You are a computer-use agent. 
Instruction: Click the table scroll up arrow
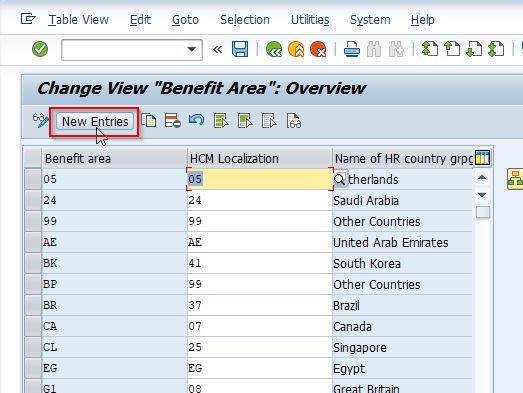tap(482, 177)
